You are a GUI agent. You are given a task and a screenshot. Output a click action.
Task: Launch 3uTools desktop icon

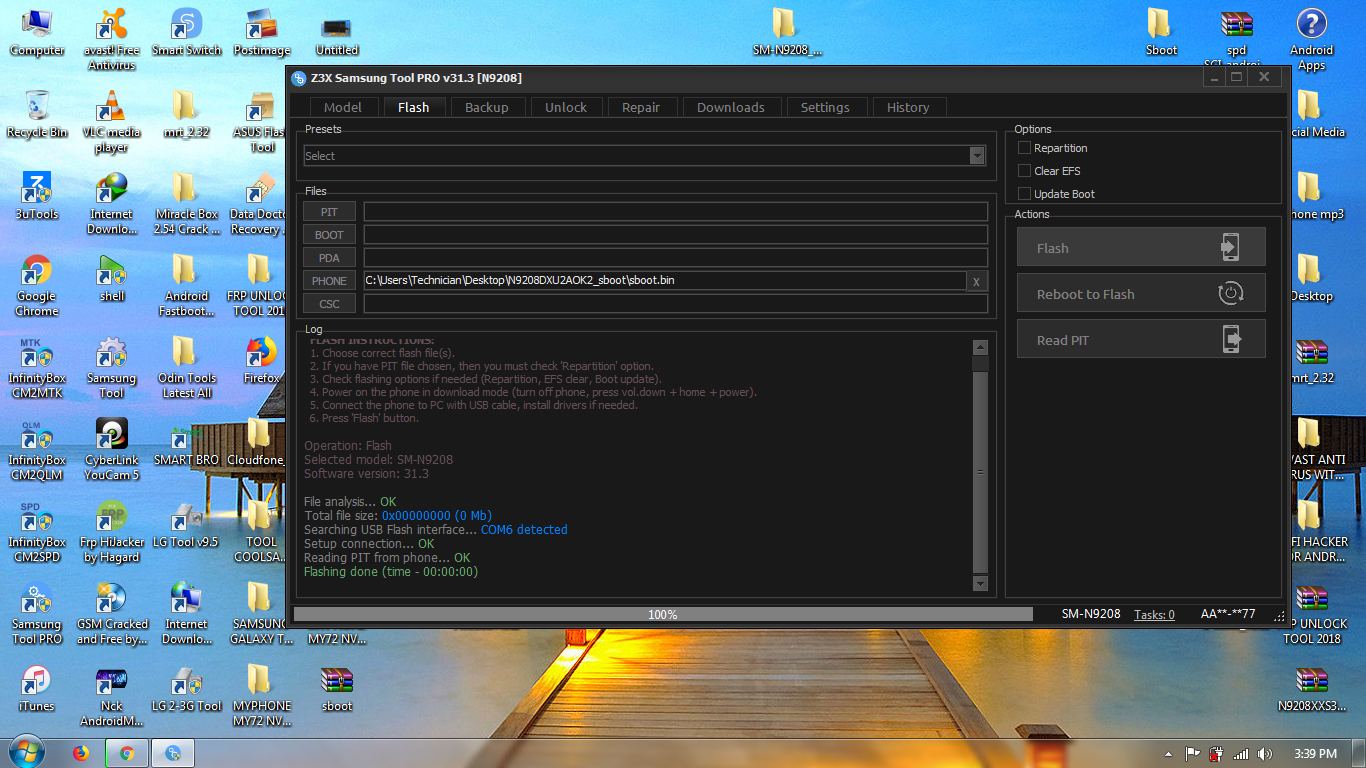pyautogui.click(x=37, y=196)
